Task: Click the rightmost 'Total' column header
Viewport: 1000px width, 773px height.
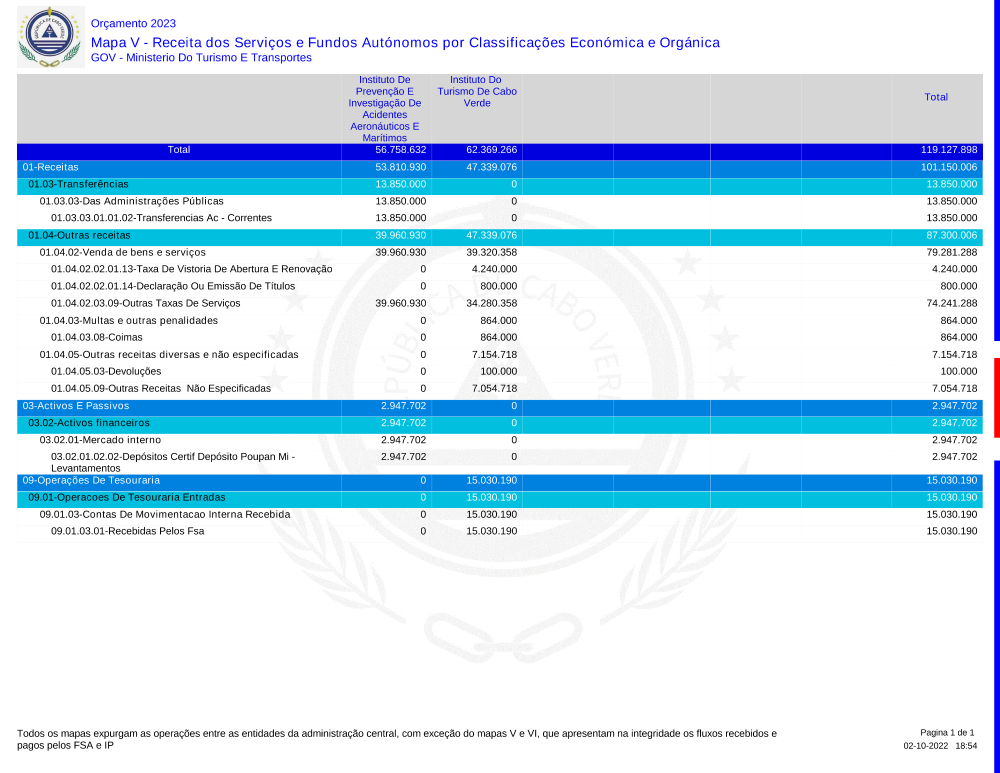Action: [x=936, y=97]
